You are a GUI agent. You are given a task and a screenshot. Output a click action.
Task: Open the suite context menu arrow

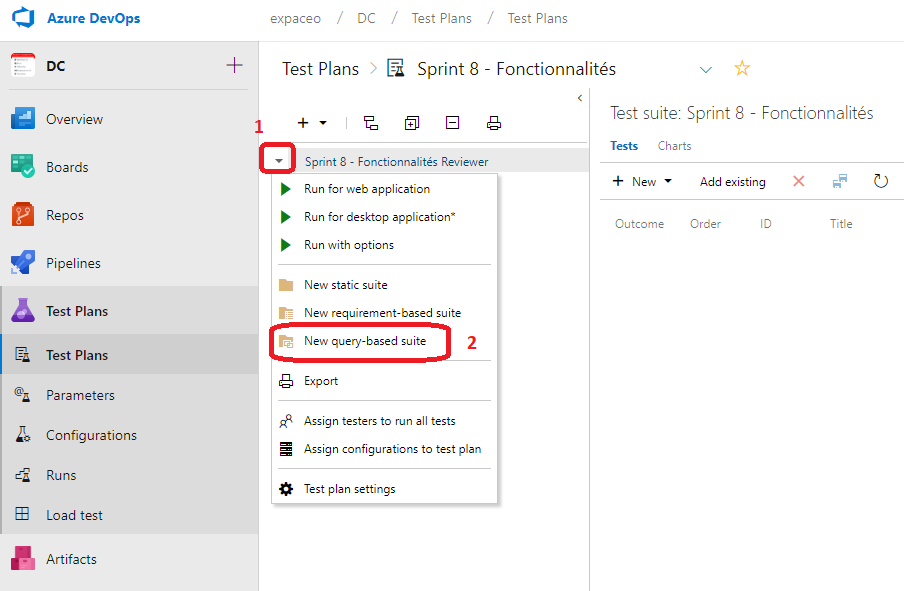click(x=278, y=161)
